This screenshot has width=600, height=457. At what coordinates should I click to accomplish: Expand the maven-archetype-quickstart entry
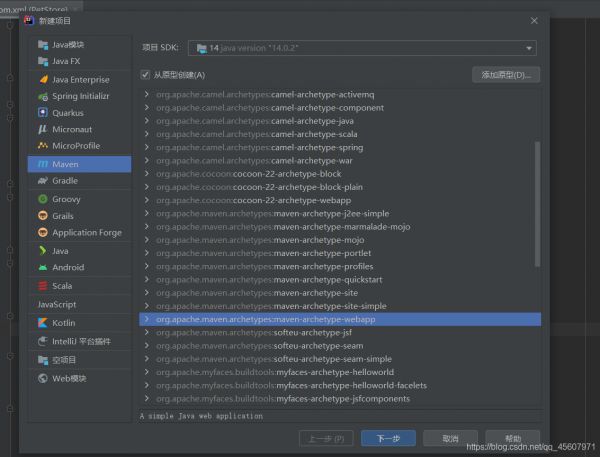[x=147, y=279]
